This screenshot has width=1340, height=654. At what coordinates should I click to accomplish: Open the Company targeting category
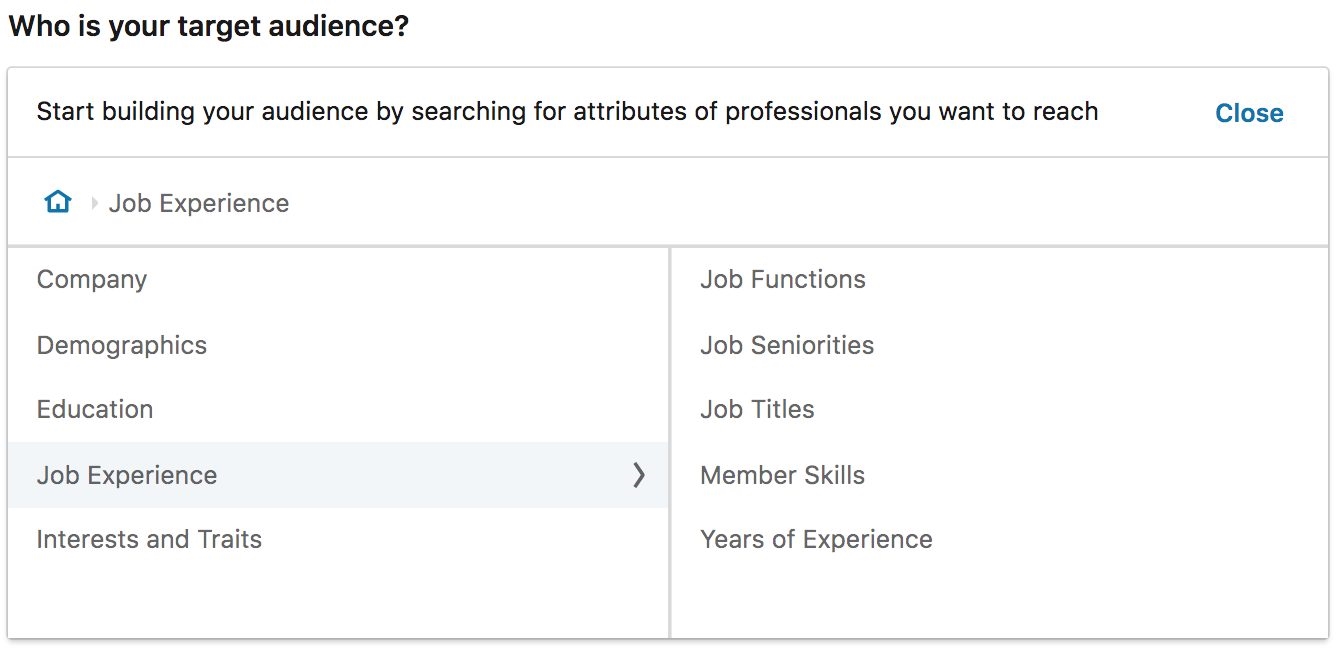(91, 280)
